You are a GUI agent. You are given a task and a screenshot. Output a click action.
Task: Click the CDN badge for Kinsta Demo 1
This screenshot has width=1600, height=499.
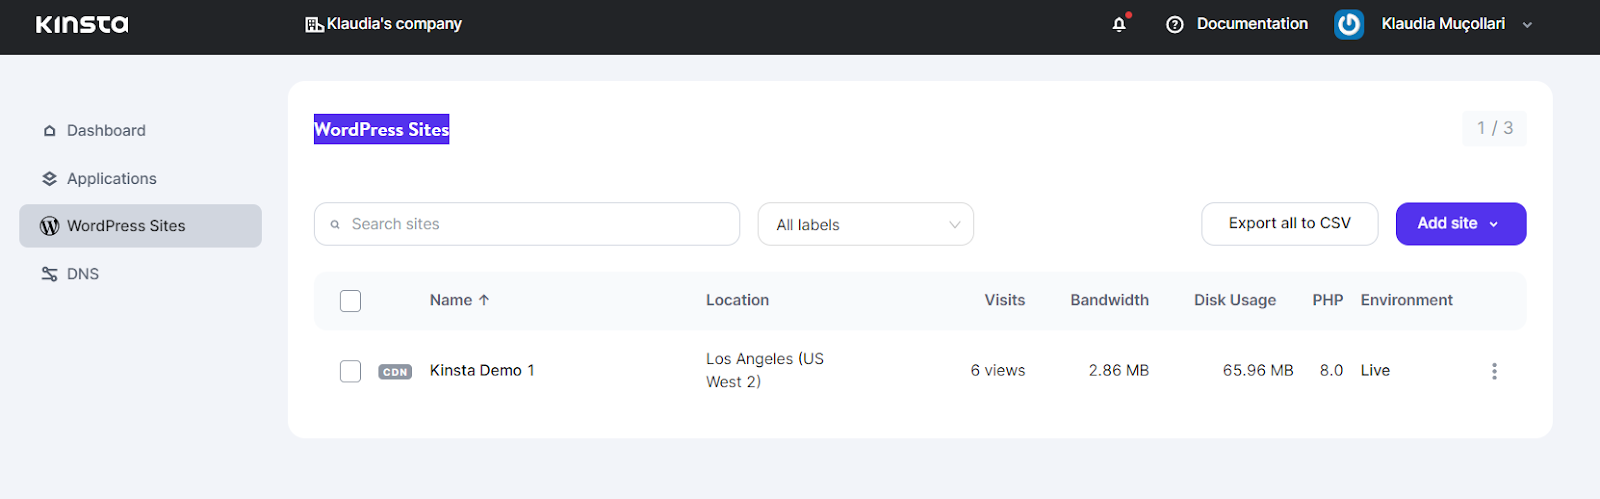click(x=395, y=372)
